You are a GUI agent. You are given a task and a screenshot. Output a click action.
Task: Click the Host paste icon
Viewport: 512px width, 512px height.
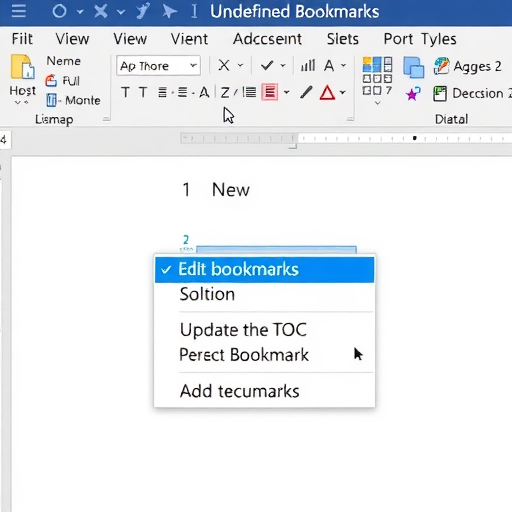[23, 67]
